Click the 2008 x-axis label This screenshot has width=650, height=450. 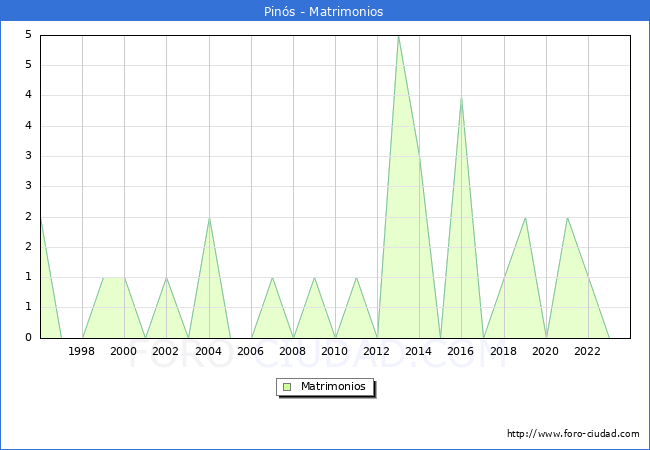(x=292, y=351)
